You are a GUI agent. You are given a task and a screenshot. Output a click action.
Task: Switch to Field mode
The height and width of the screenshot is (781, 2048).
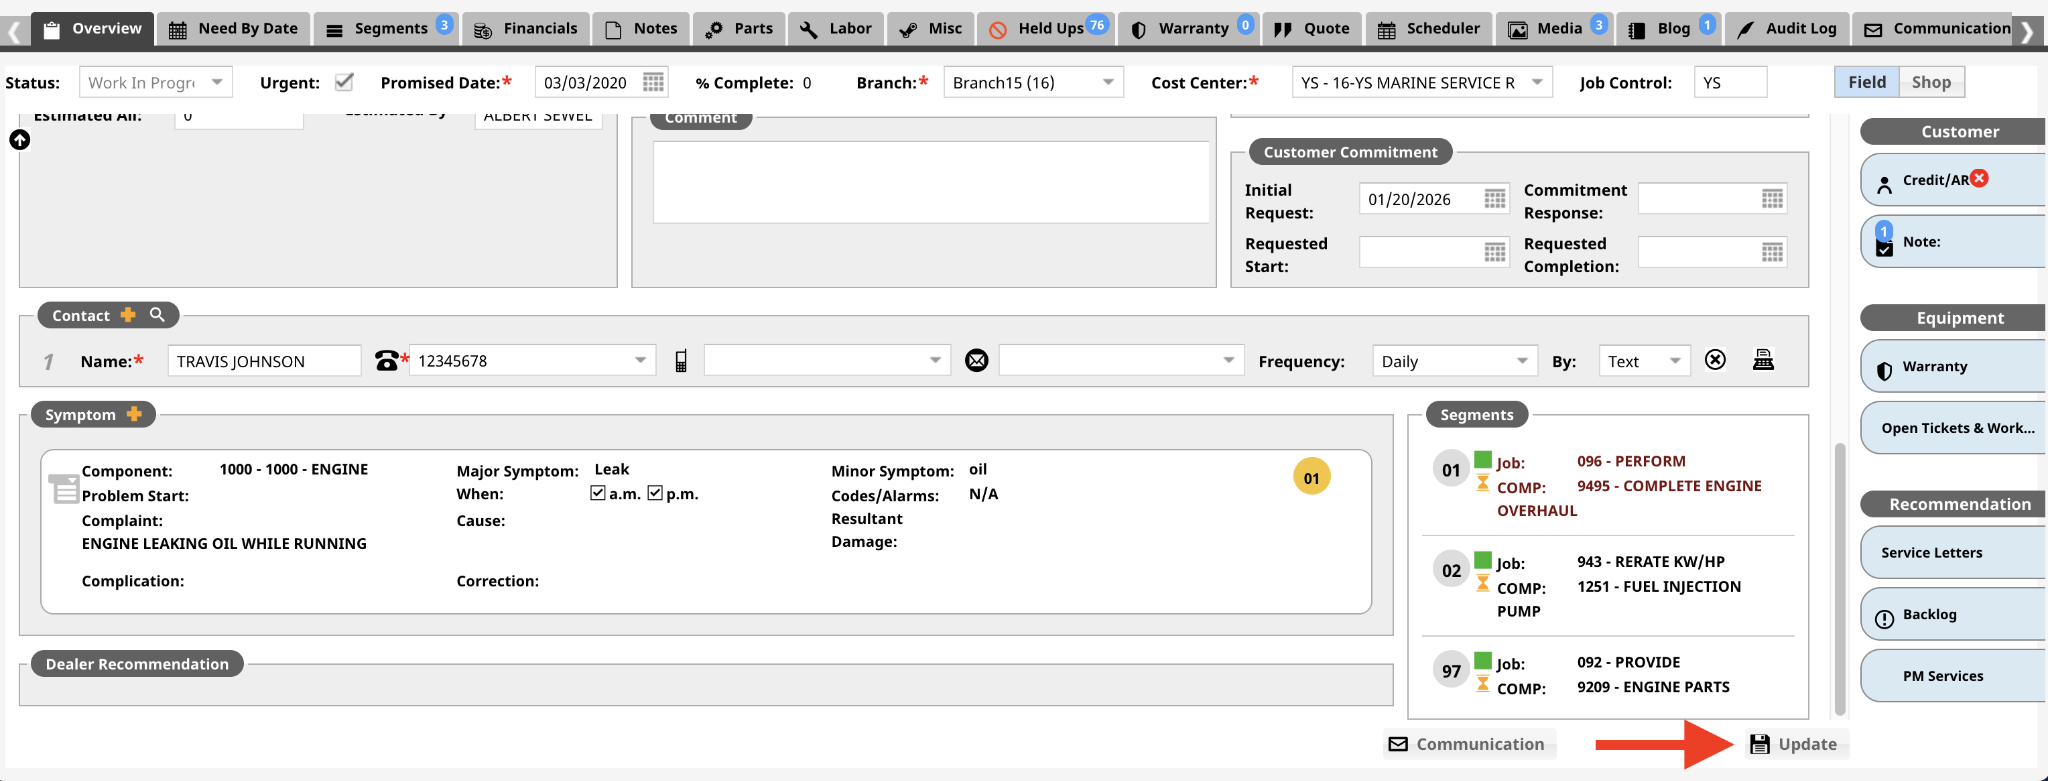point(1866,82)
